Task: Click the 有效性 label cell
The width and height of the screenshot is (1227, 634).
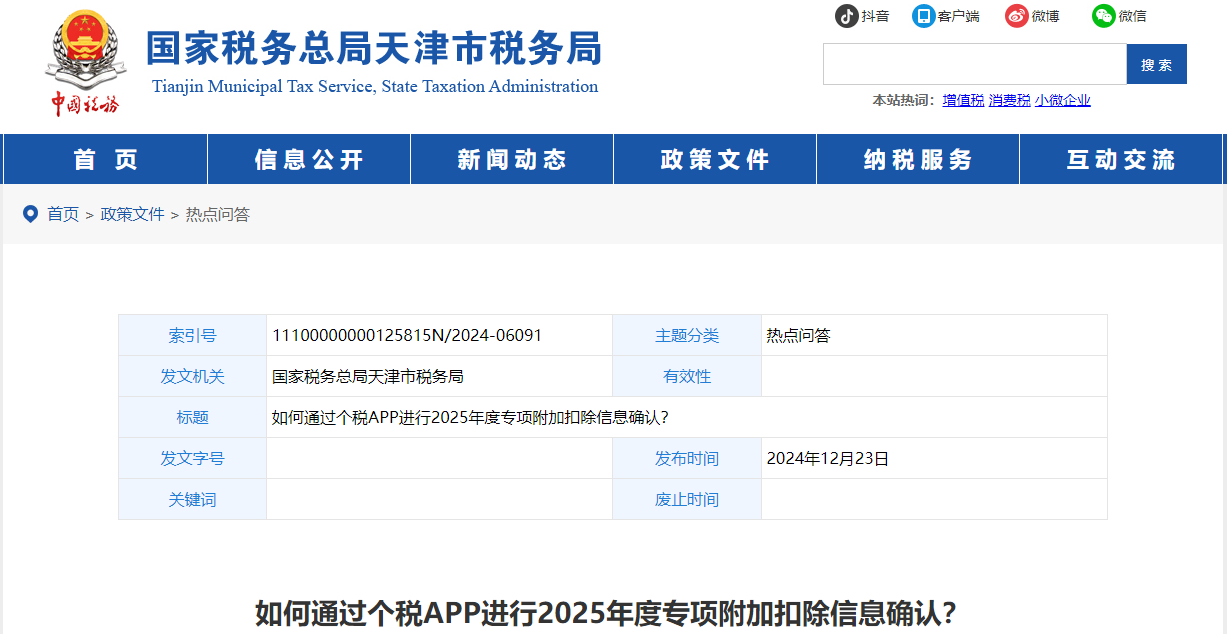Action: [687, 377]
